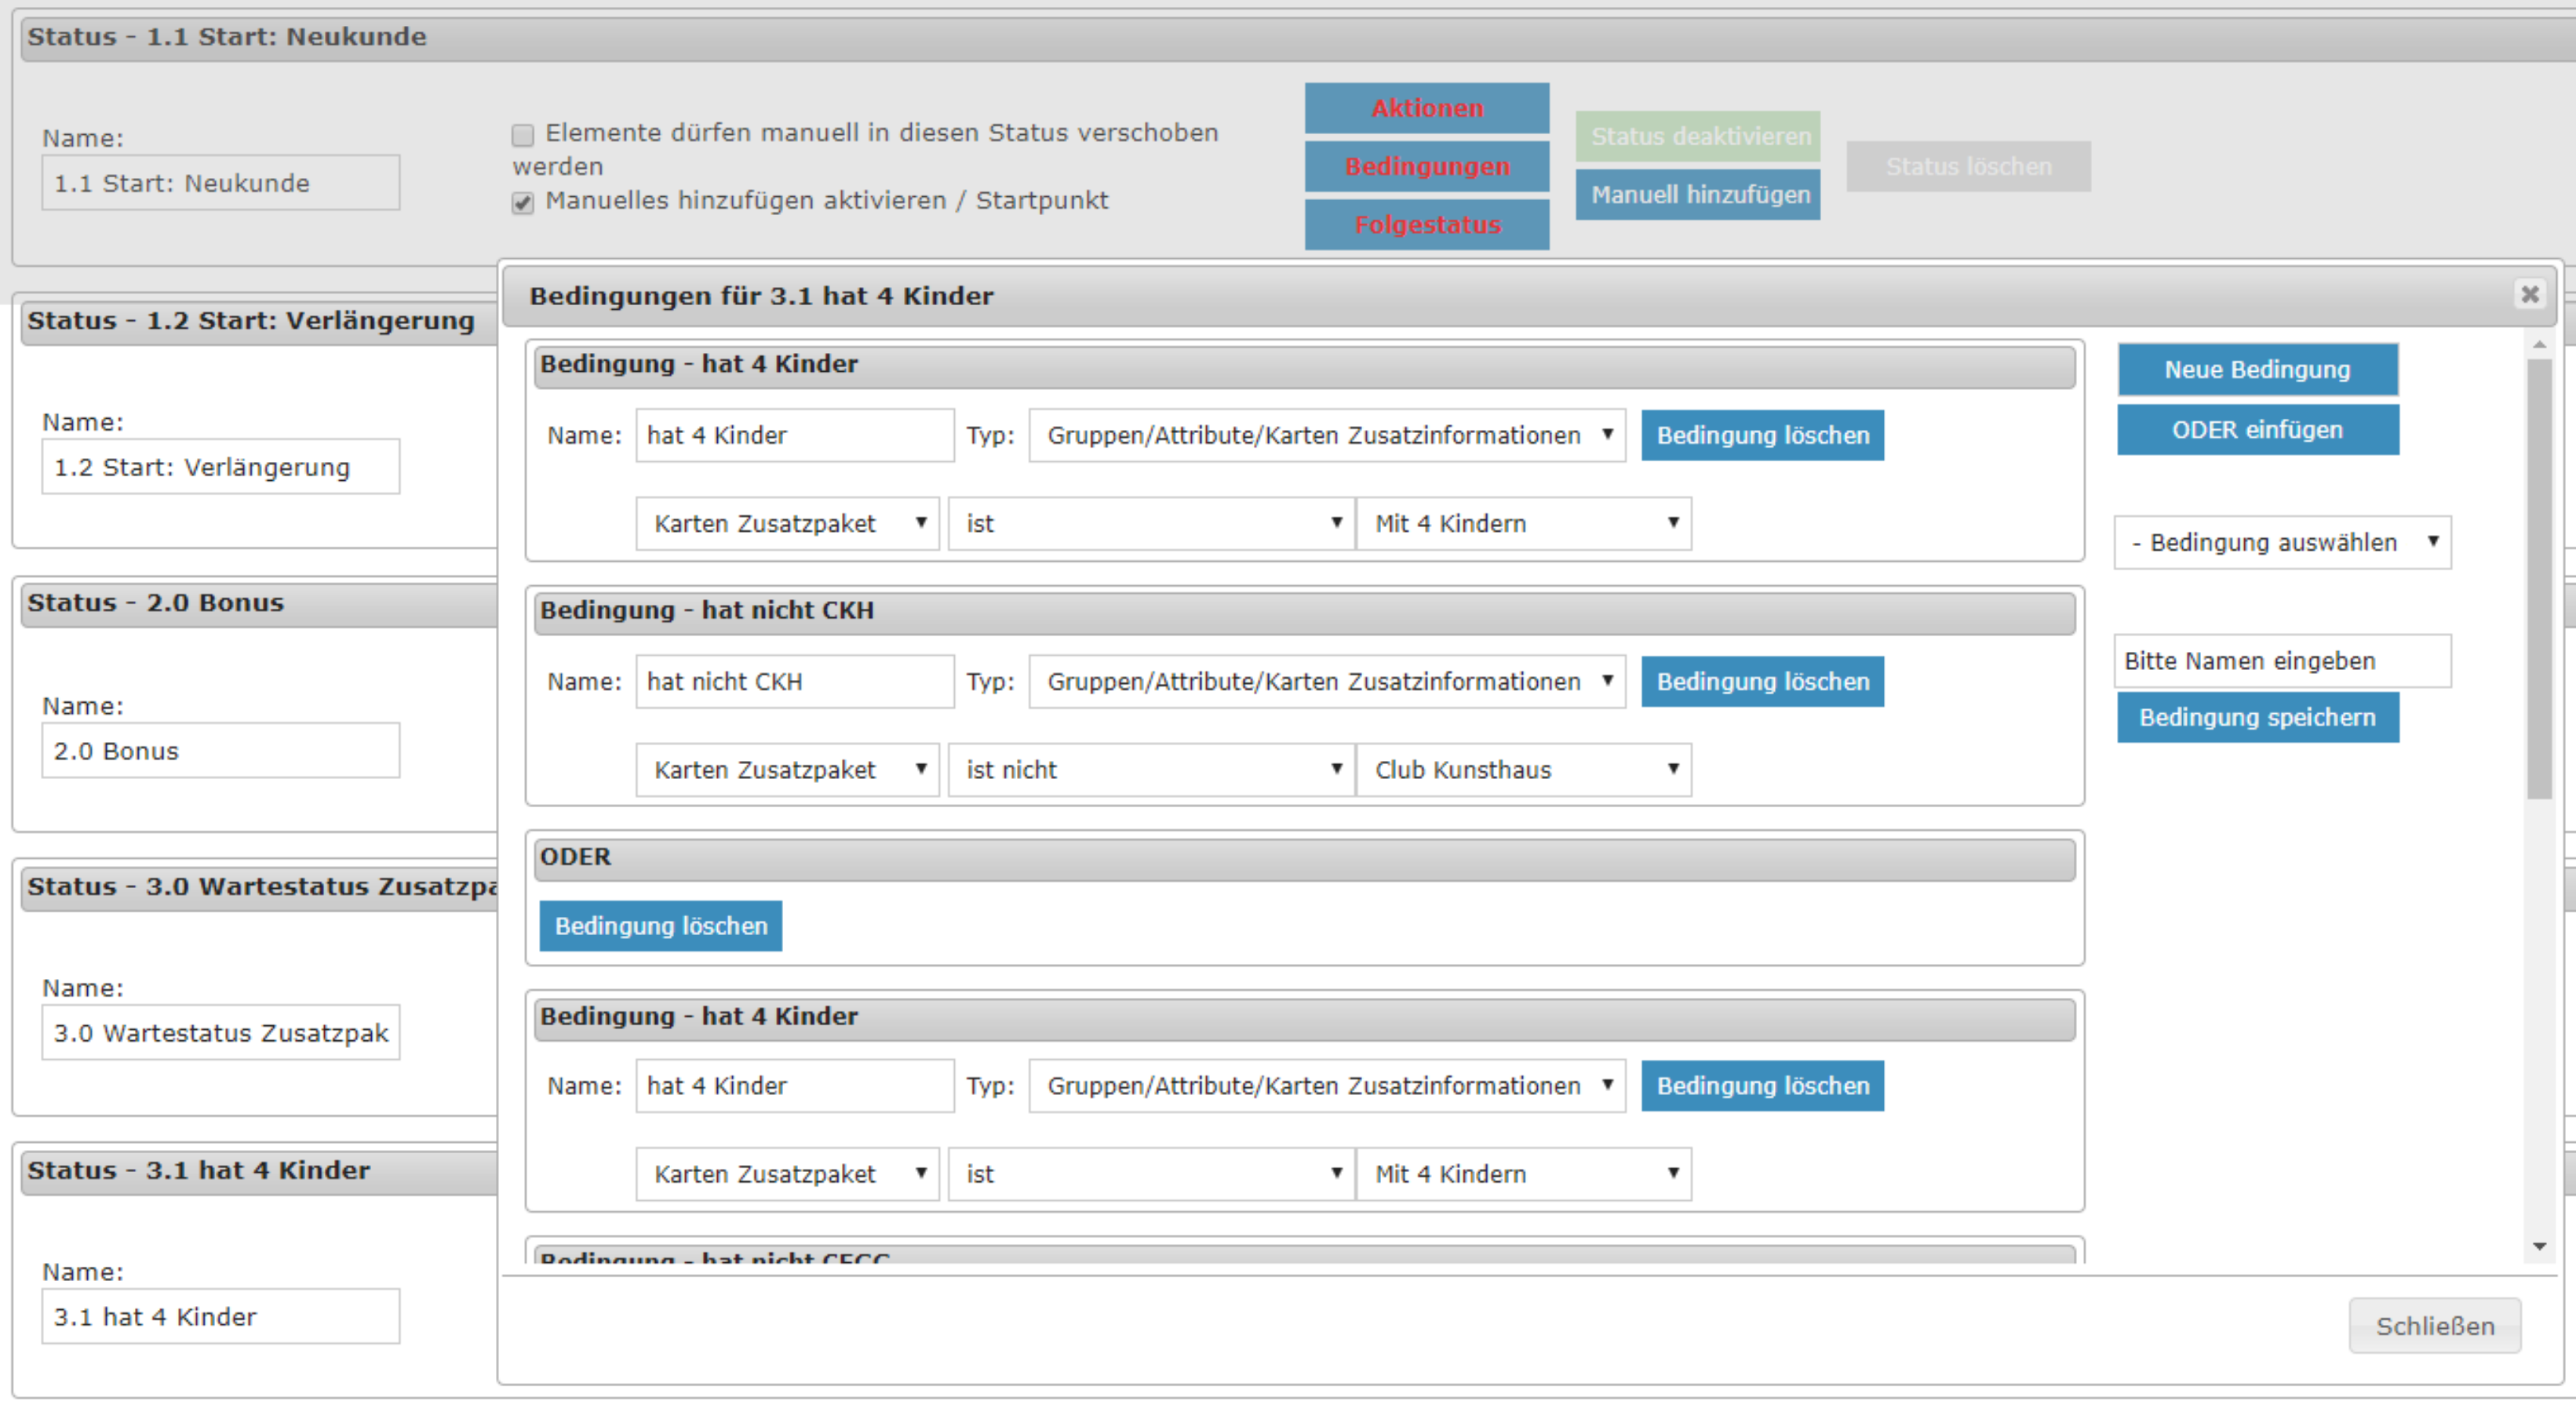Open the 'ist' operator dropdown in first condition
Viewport: 2576px width, 1412px height.
pyautogui.click(x=1151, y=523)
